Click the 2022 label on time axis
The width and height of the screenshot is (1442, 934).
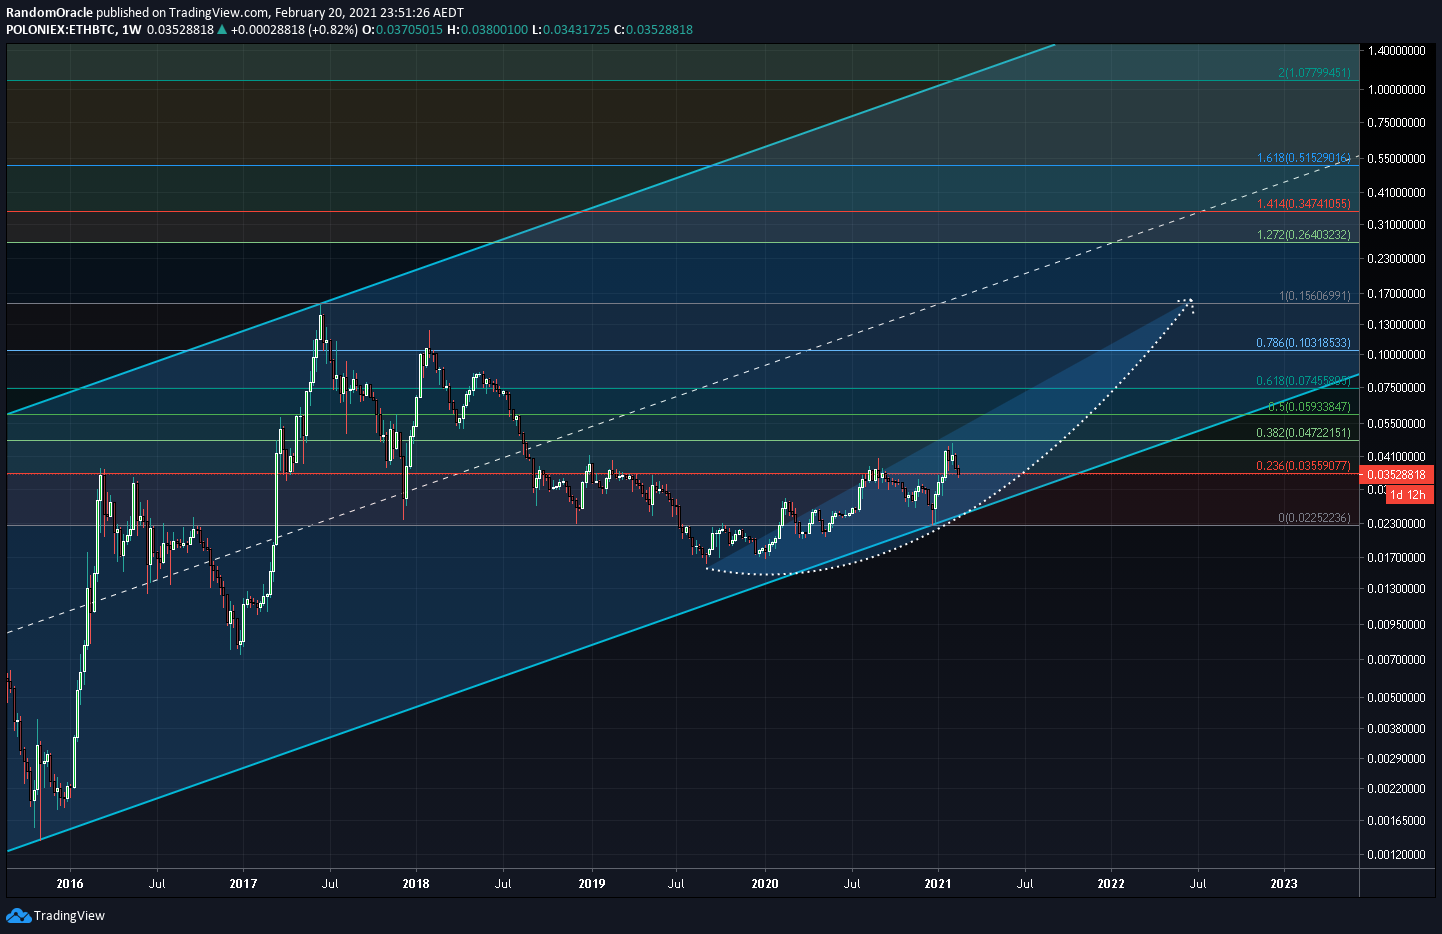(1111, 883)
